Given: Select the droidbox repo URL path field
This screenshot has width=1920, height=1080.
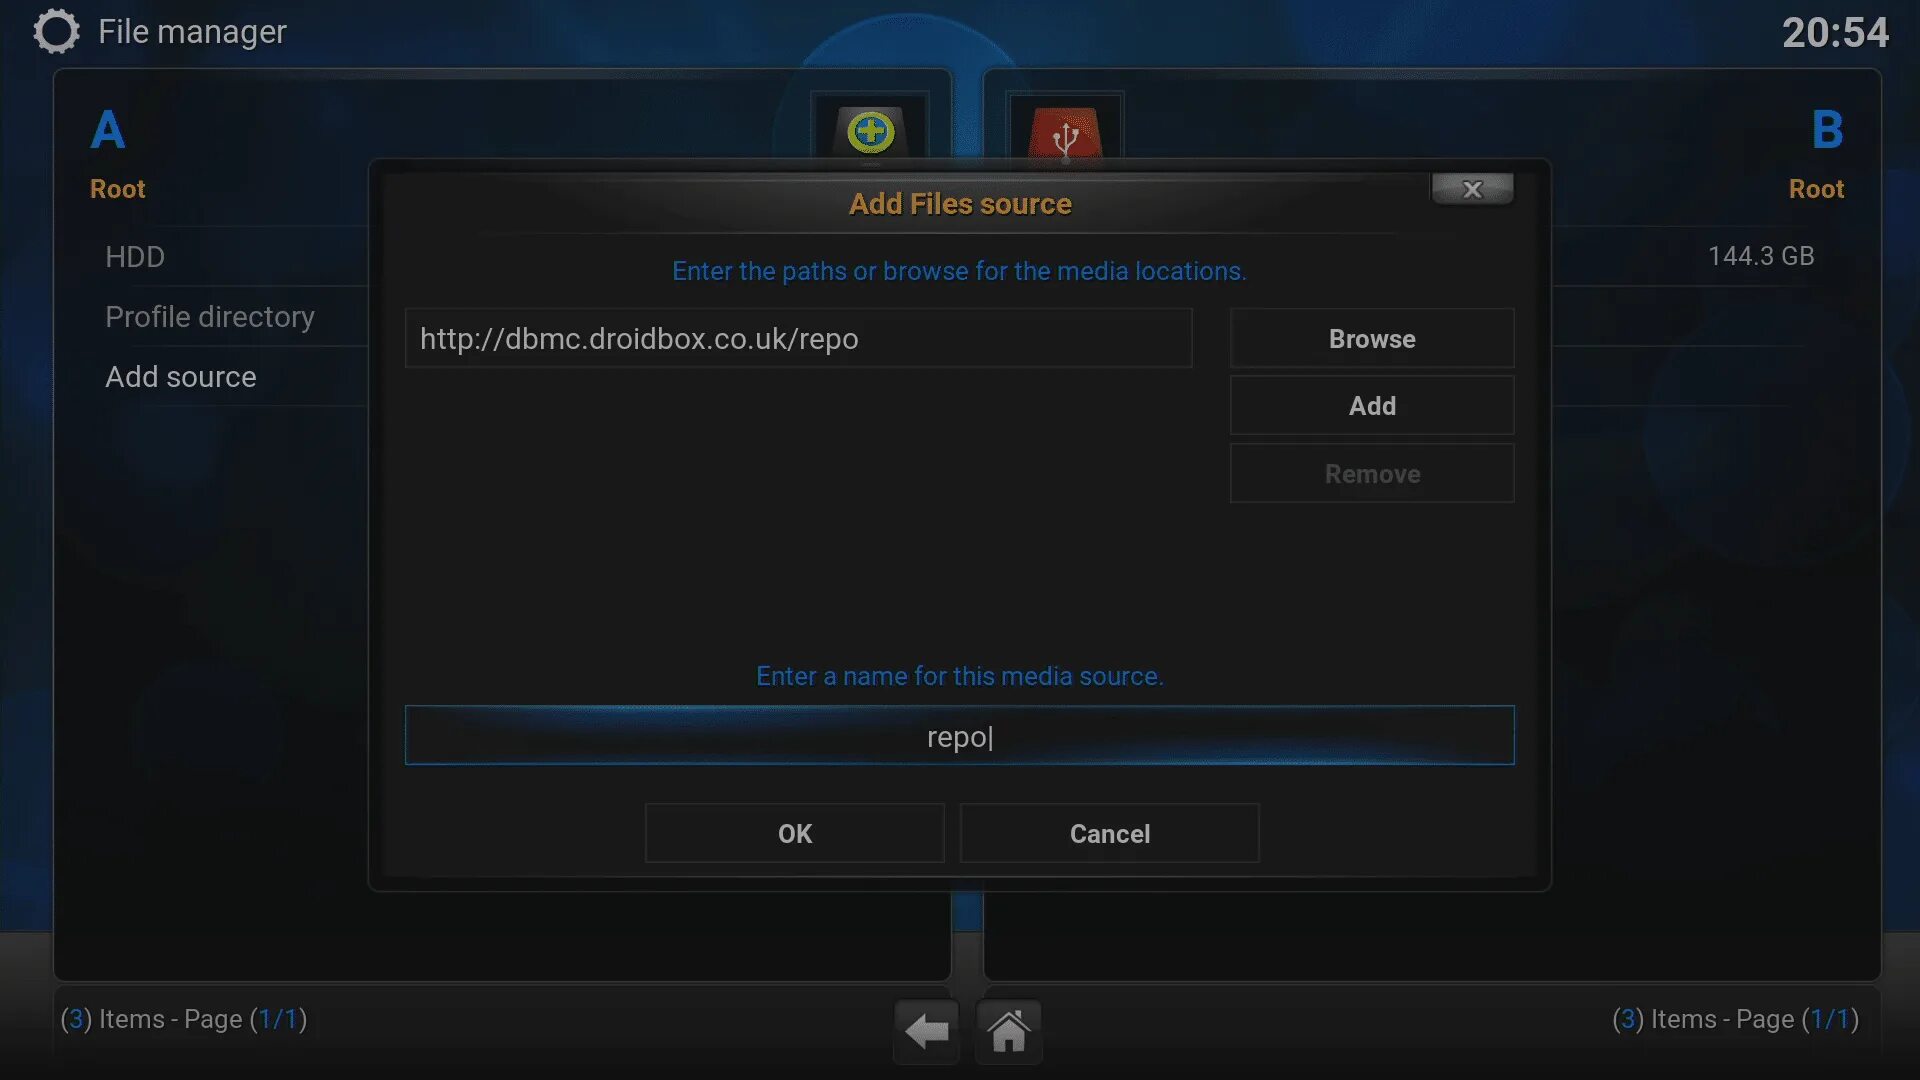Looking at the screenshot, I should click(x=798, y=339).
